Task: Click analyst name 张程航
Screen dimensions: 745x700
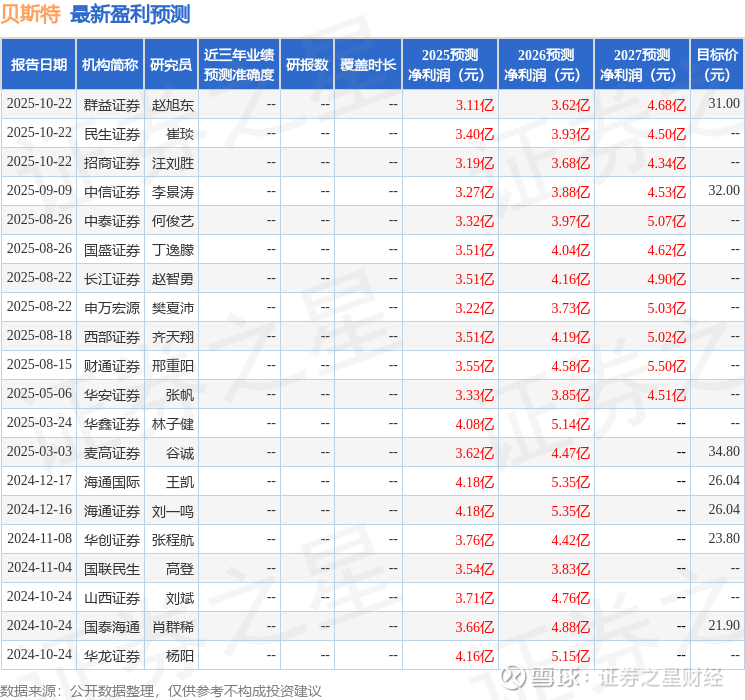Action: pyautogui.click(x=173, y=540)
